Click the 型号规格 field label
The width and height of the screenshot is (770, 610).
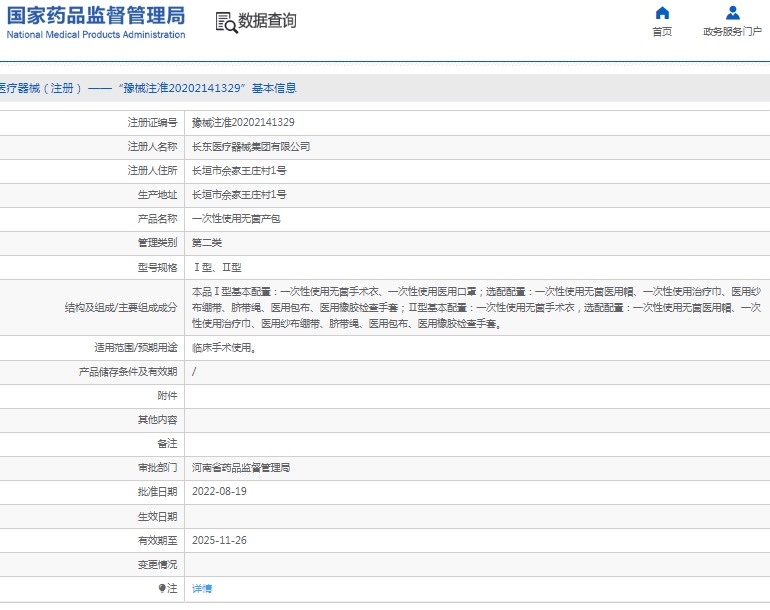click(x=157, y=268)
